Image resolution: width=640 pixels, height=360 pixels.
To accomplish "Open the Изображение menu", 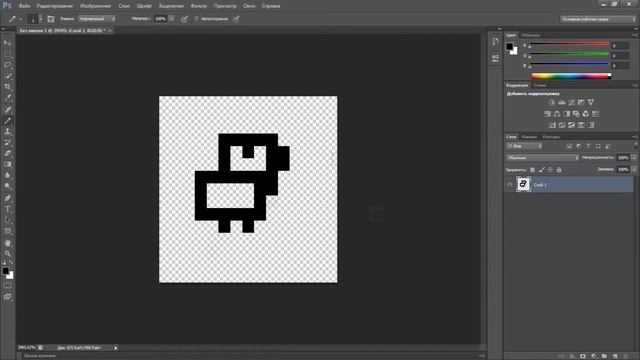I will pos(96,6).
